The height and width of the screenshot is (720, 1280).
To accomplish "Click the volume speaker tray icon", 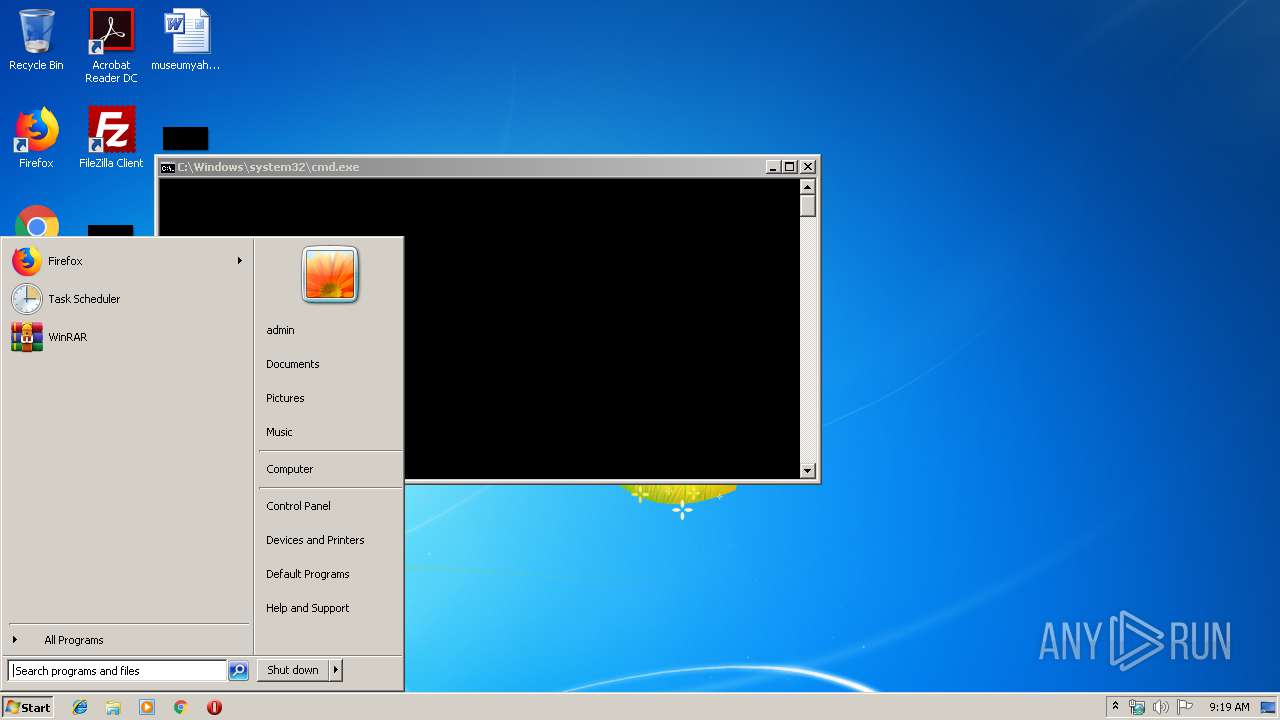I will tap(1160, 707).
